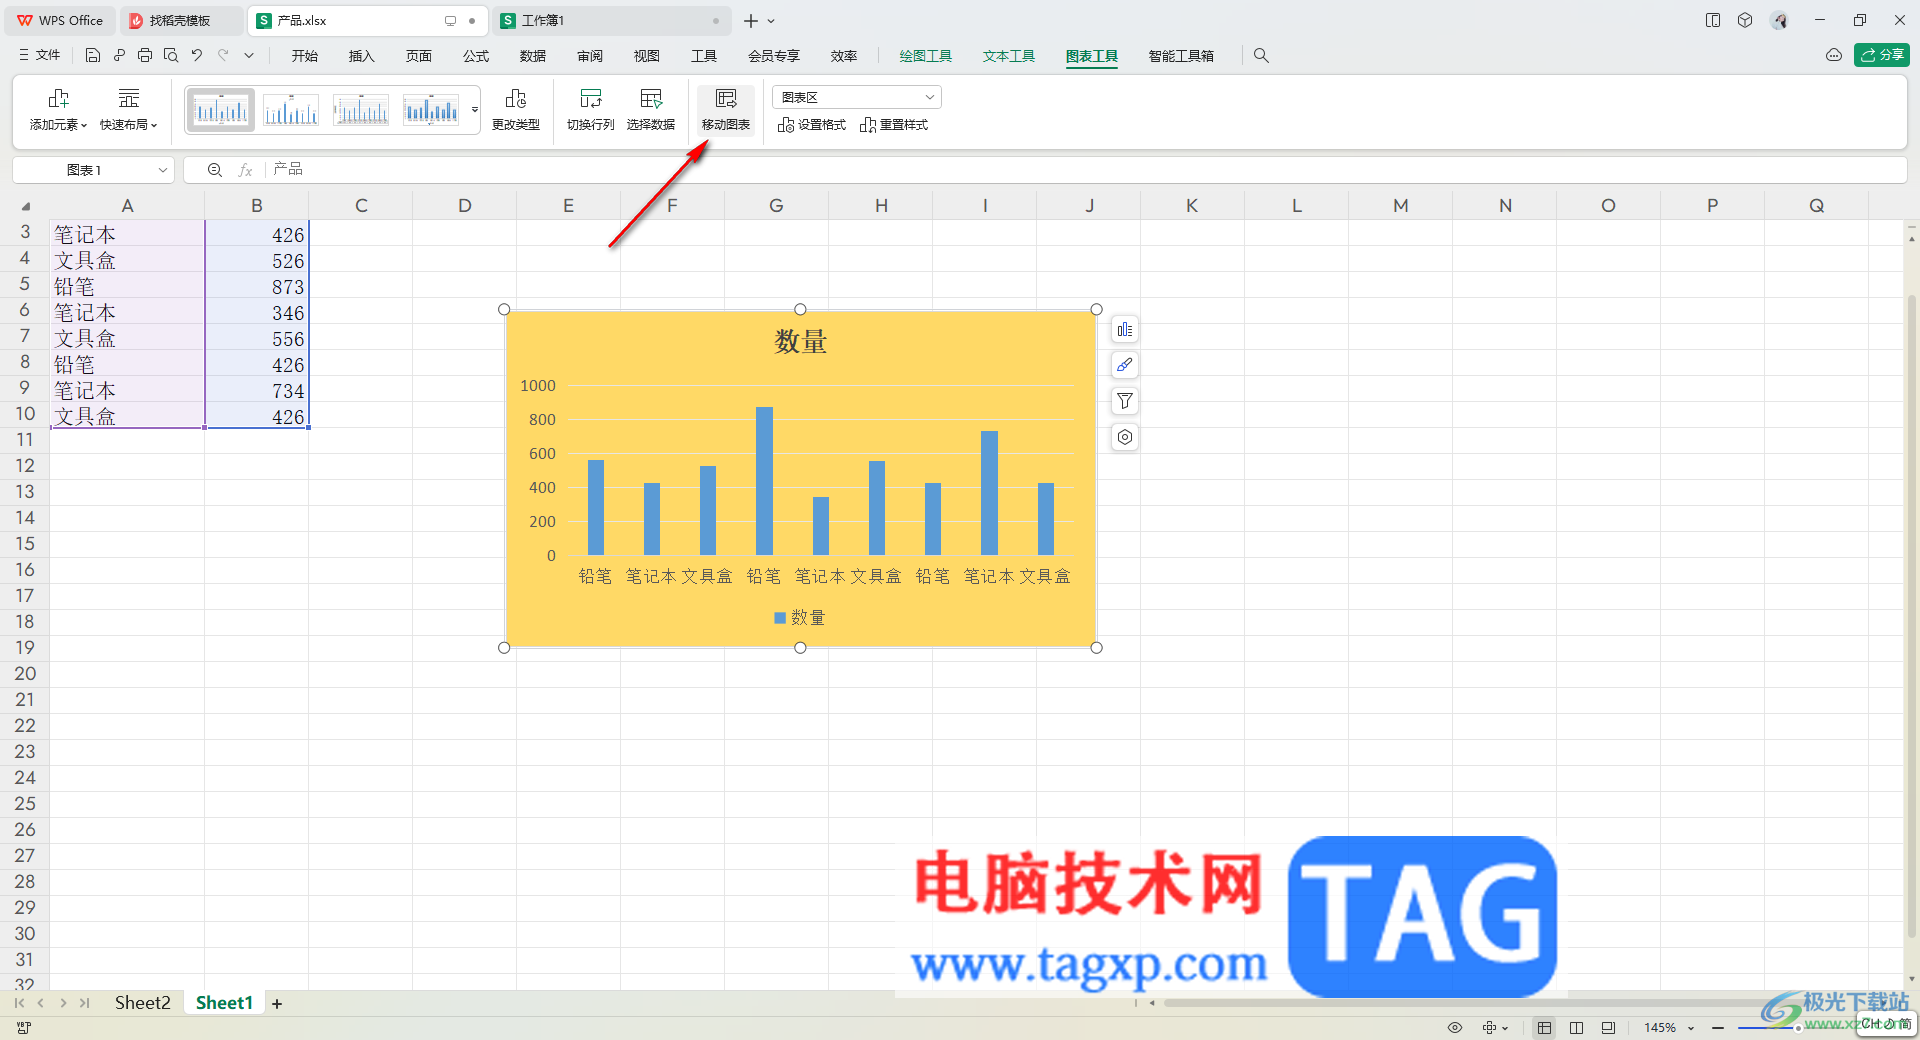The height and width of the screenshot is (1040, 1920).
Task: Open the Data (数据) ribbon tab
Action: coord(533,56)
